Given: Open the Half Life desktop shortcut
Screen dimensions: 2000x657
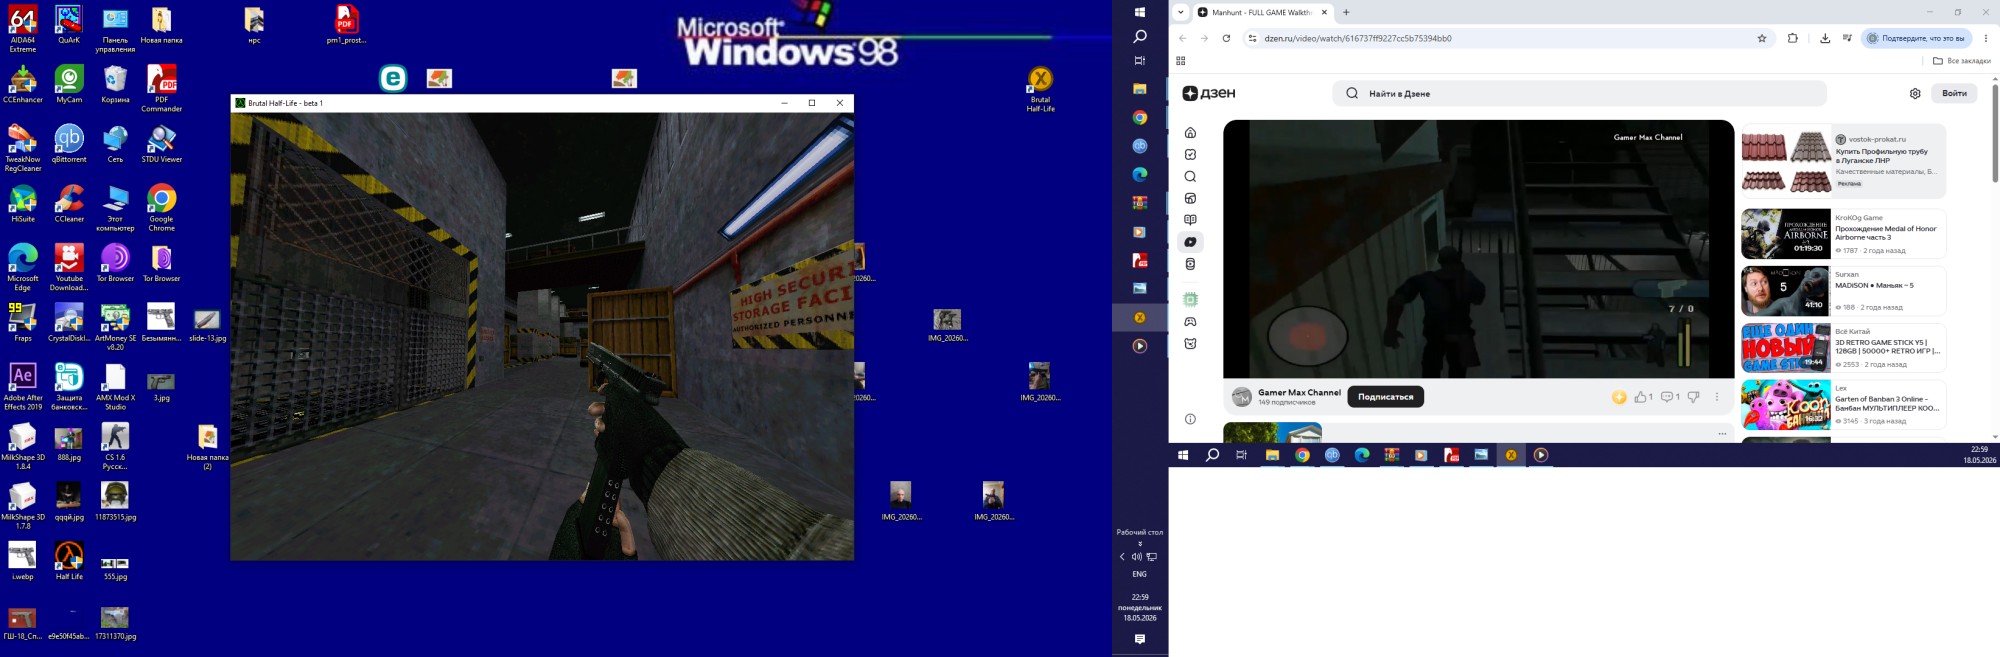Looking at the screenshot, I should tap(69, 561).
